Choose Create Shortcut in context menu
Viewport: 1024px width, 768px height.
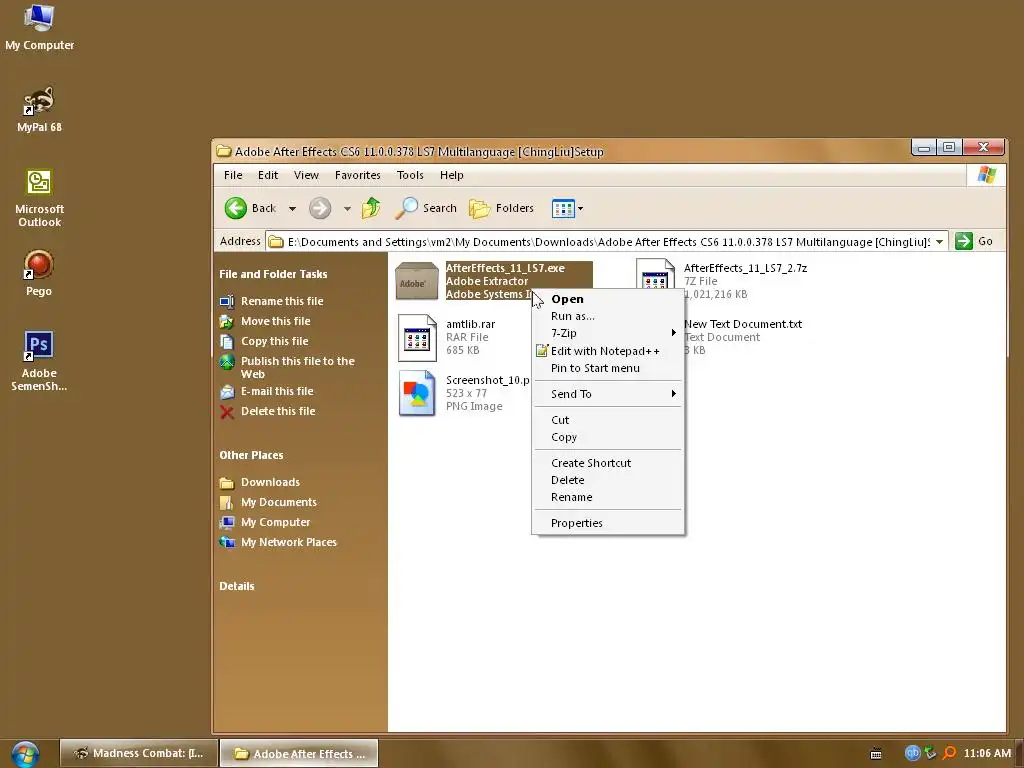(607, 462)
